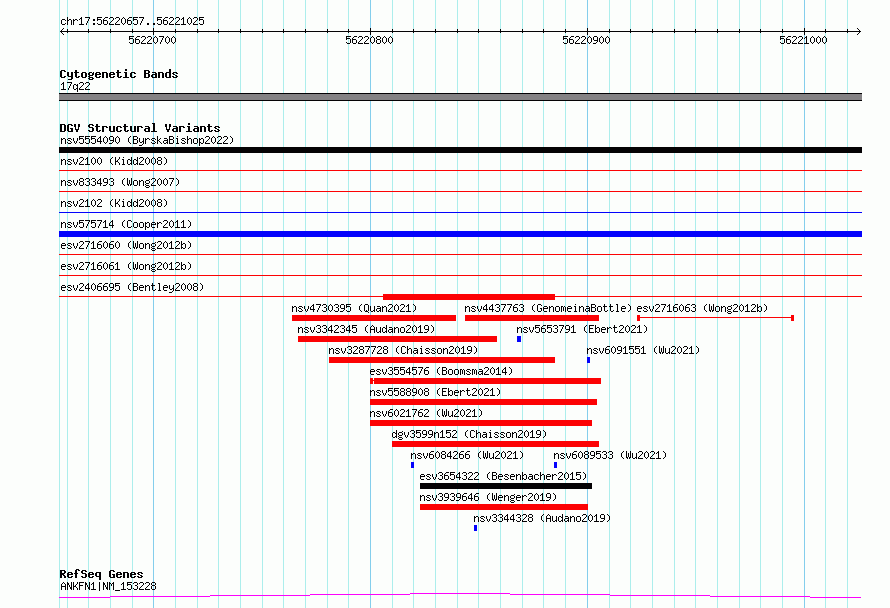
Task: Click the 17q22 cytogenetic band label
Action: pos(75,86)
